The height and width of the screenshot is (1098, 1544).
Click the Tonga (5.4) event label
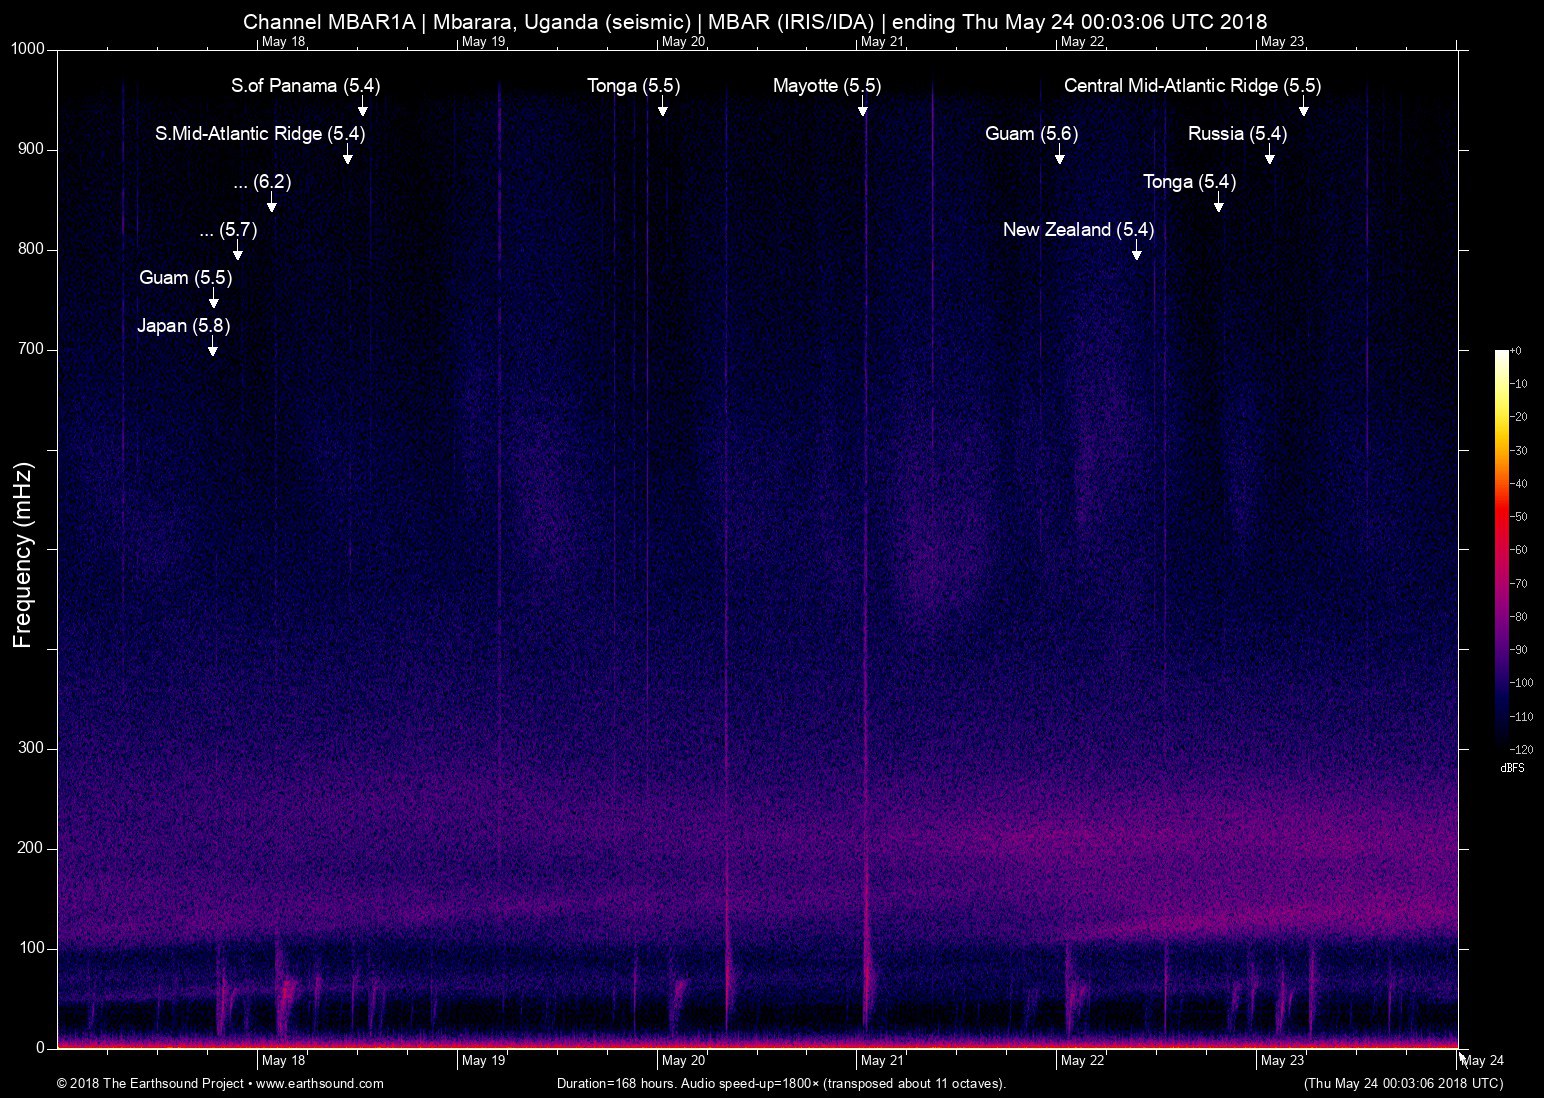point(1189,182)
